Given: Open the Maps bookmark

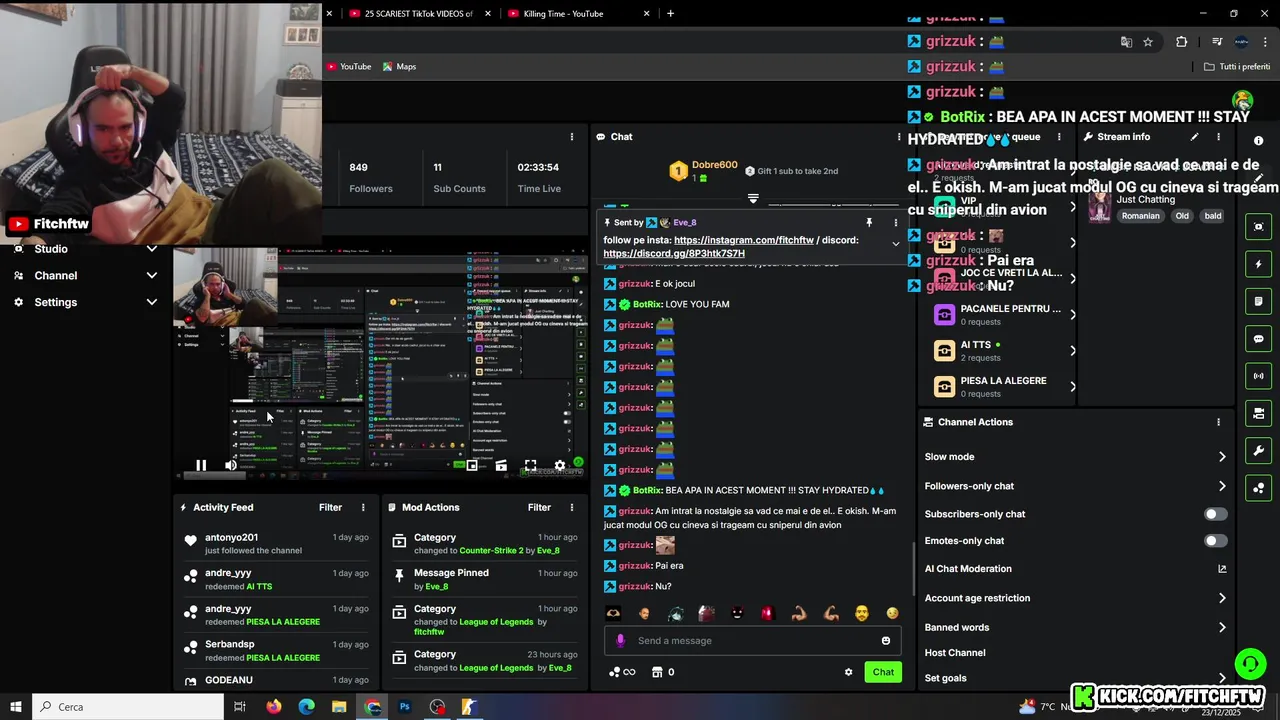Looking at the screenshot, I should pos(399,67).
